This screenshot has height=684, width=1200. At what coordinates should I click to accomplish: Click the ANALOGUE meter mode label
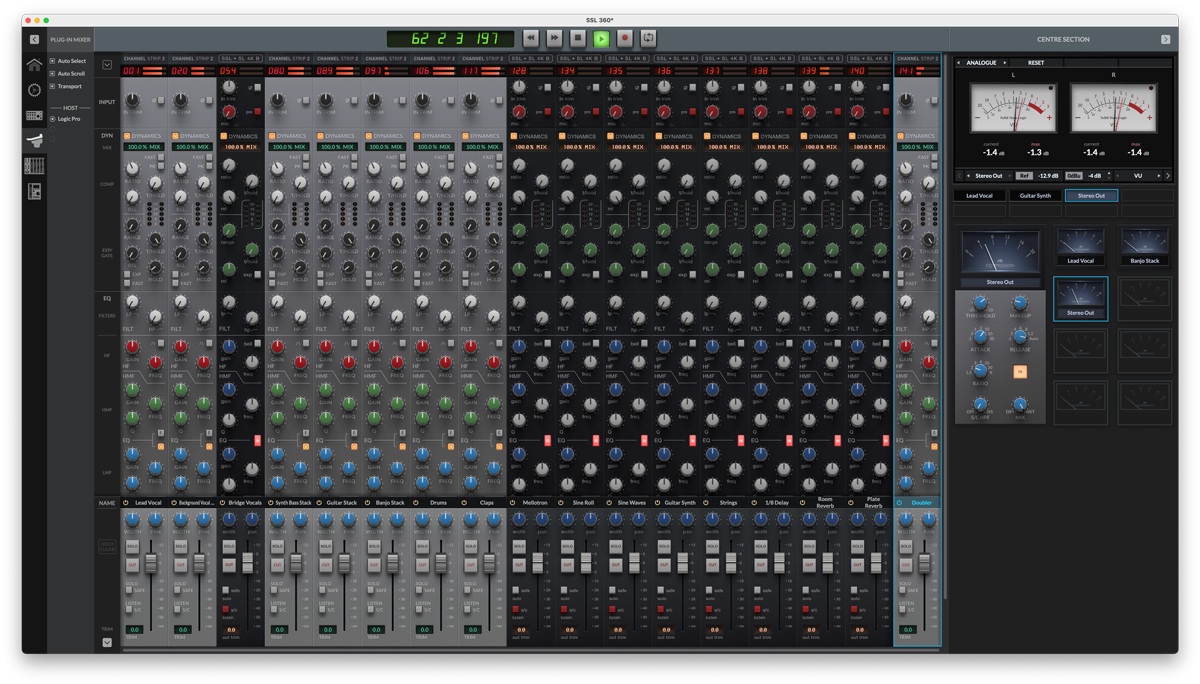click(x=982, y=63)
